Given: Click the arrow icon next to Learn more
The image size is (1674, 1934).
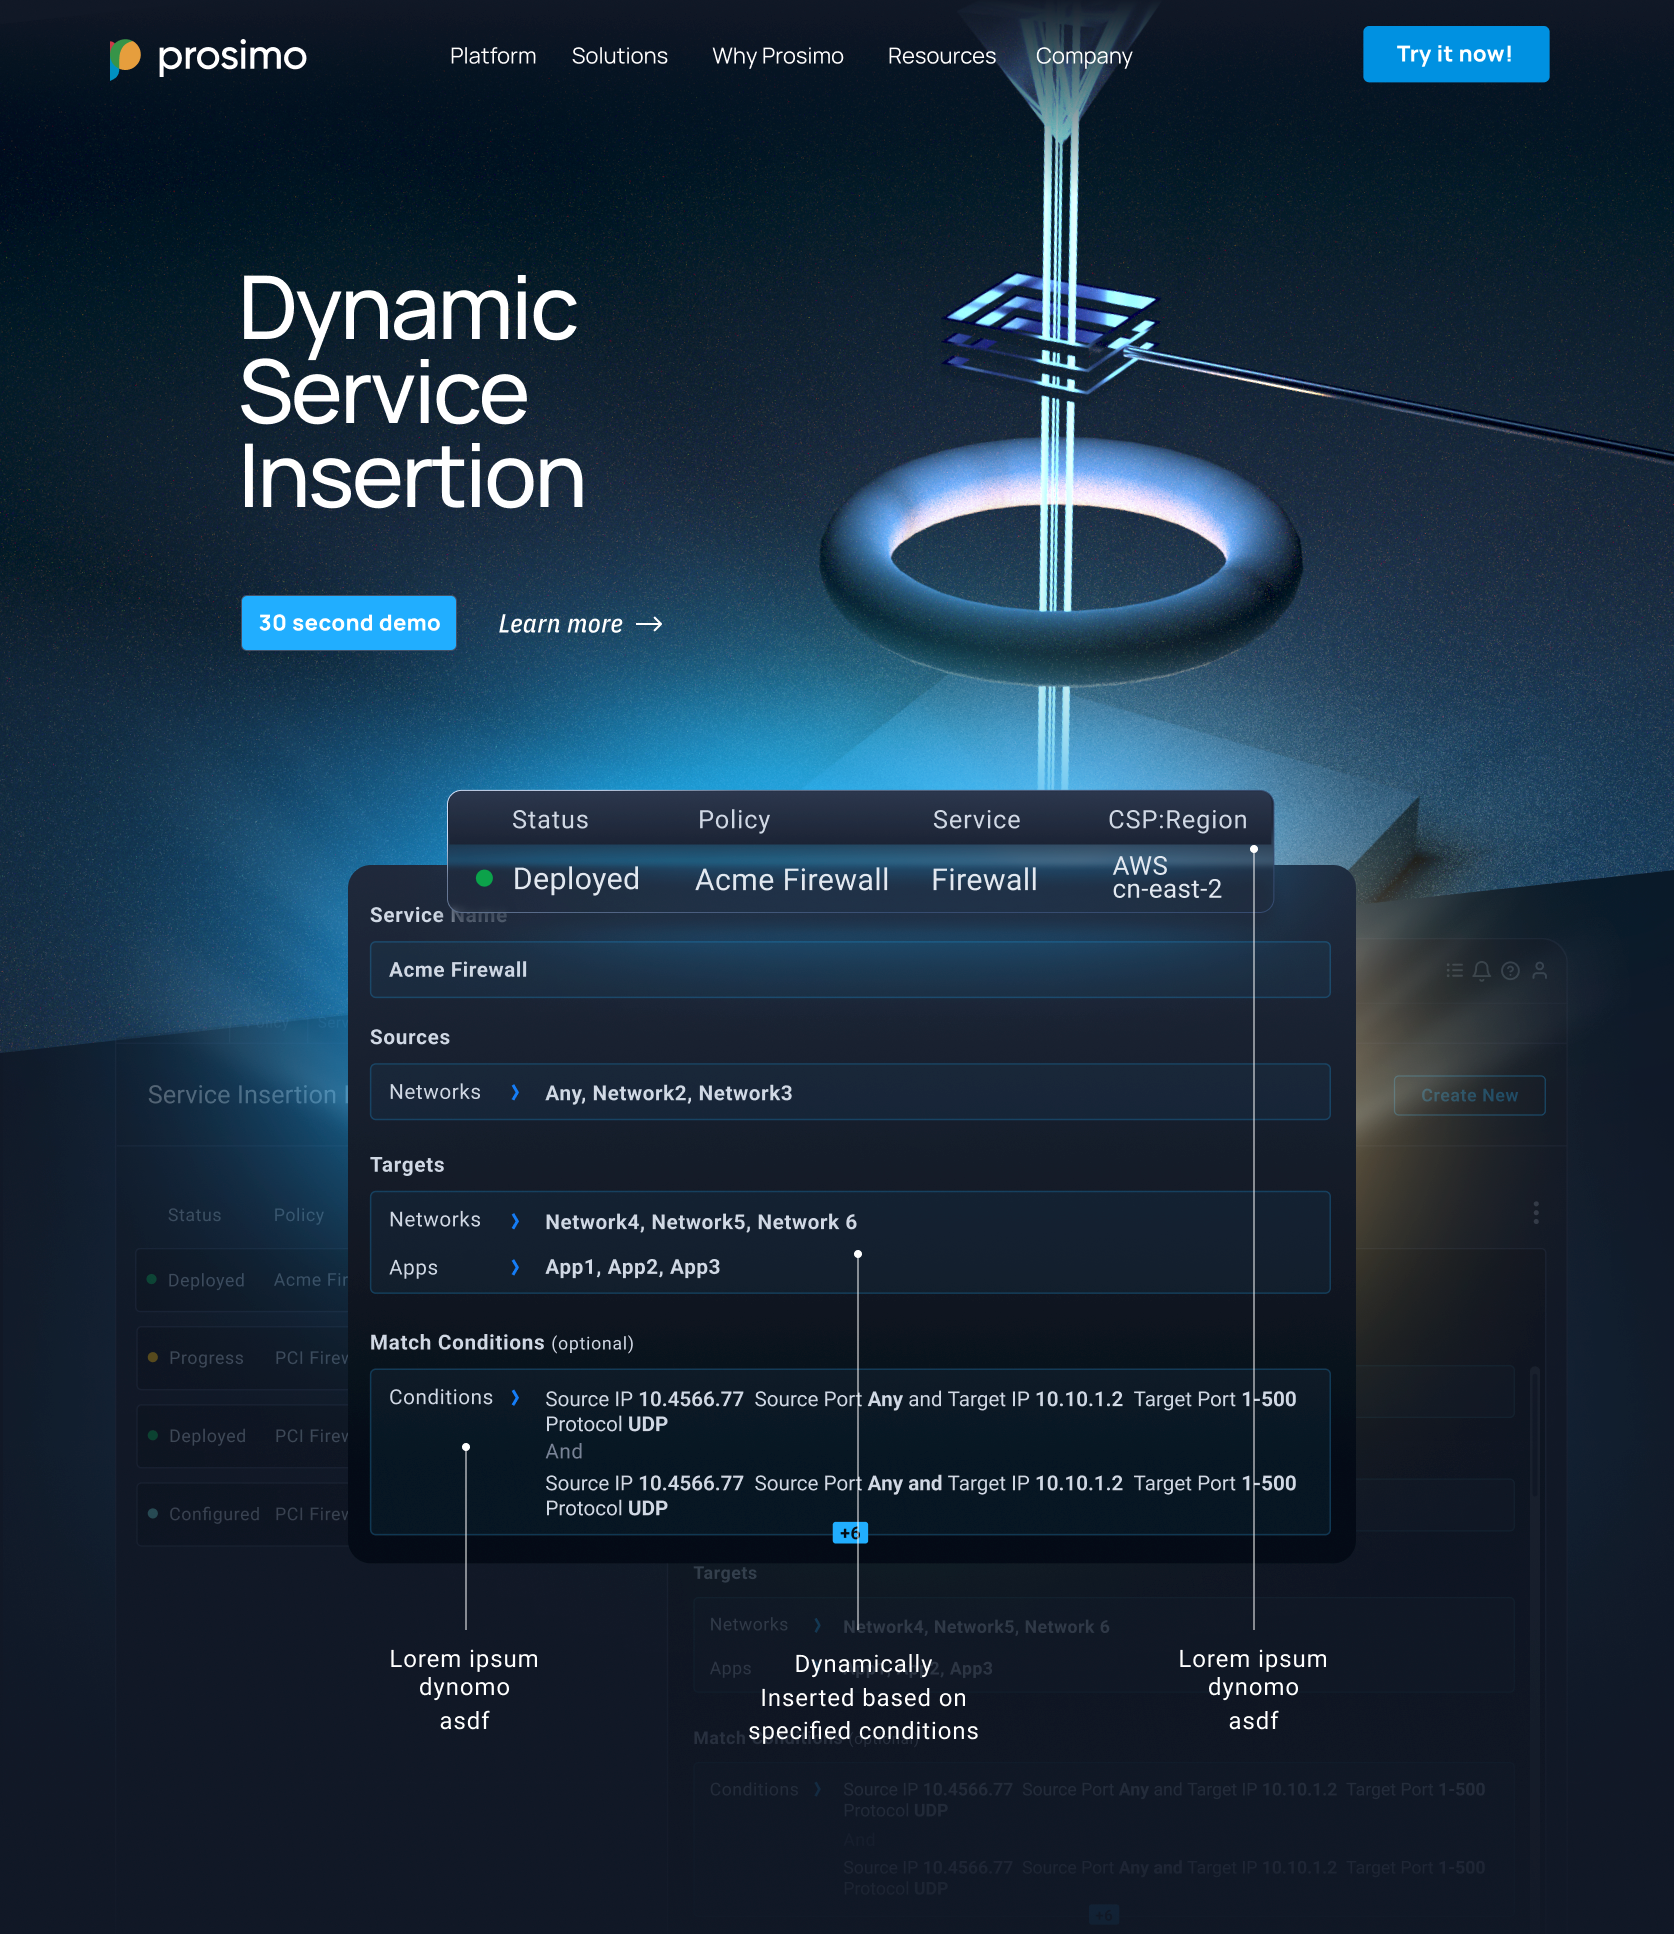Looking at the screenshot, I should (650, 624).
